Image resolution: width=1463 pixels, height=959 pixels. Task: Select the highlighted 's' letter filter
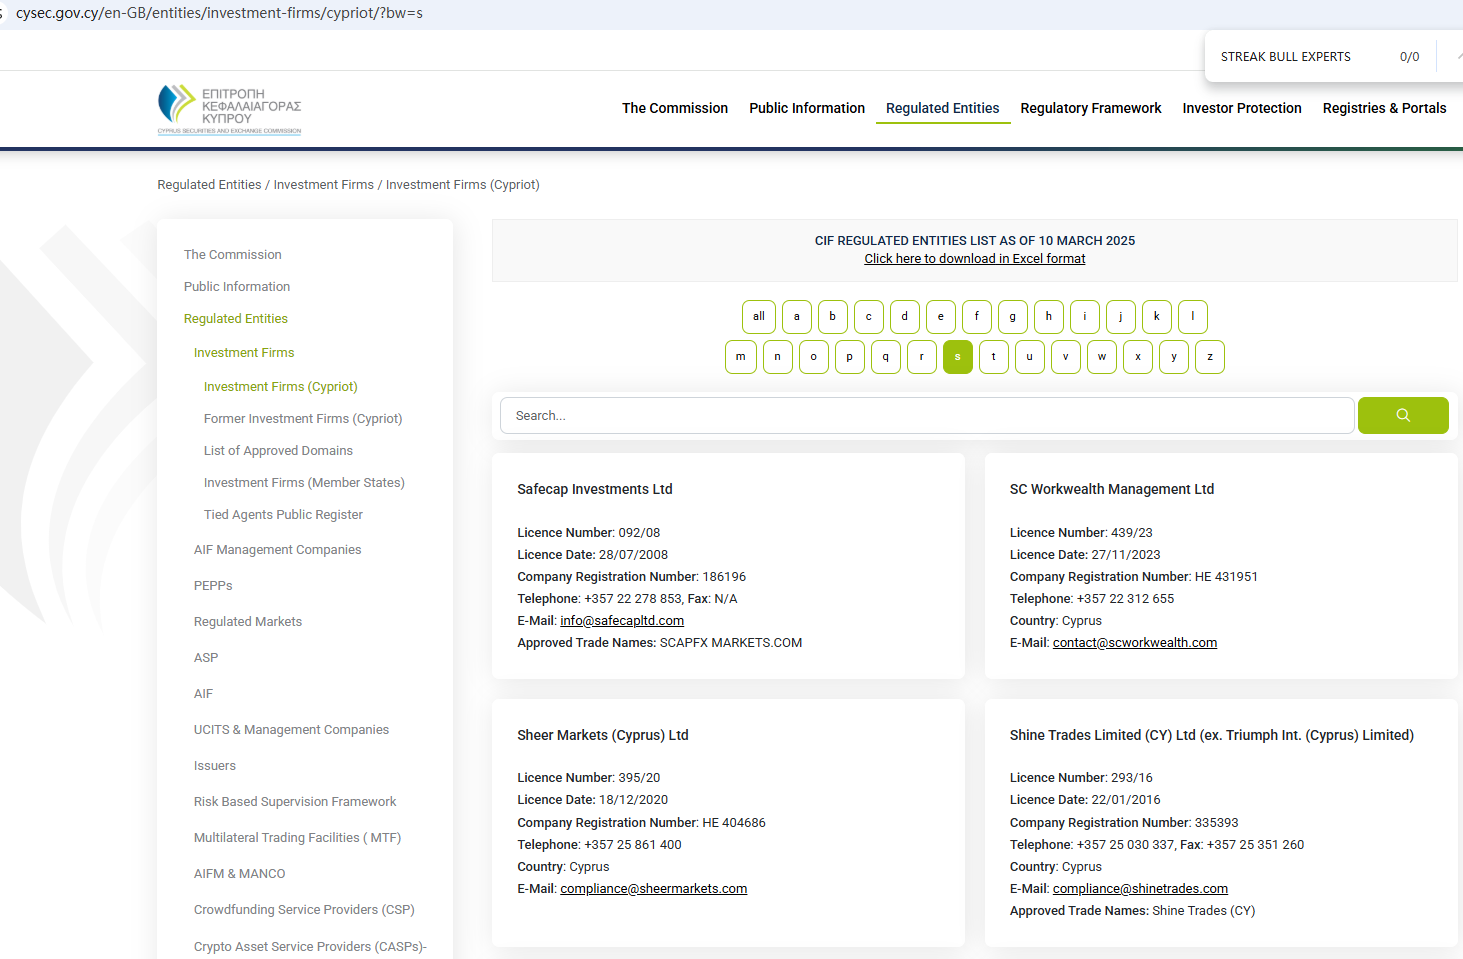click(x=957, y=357)
